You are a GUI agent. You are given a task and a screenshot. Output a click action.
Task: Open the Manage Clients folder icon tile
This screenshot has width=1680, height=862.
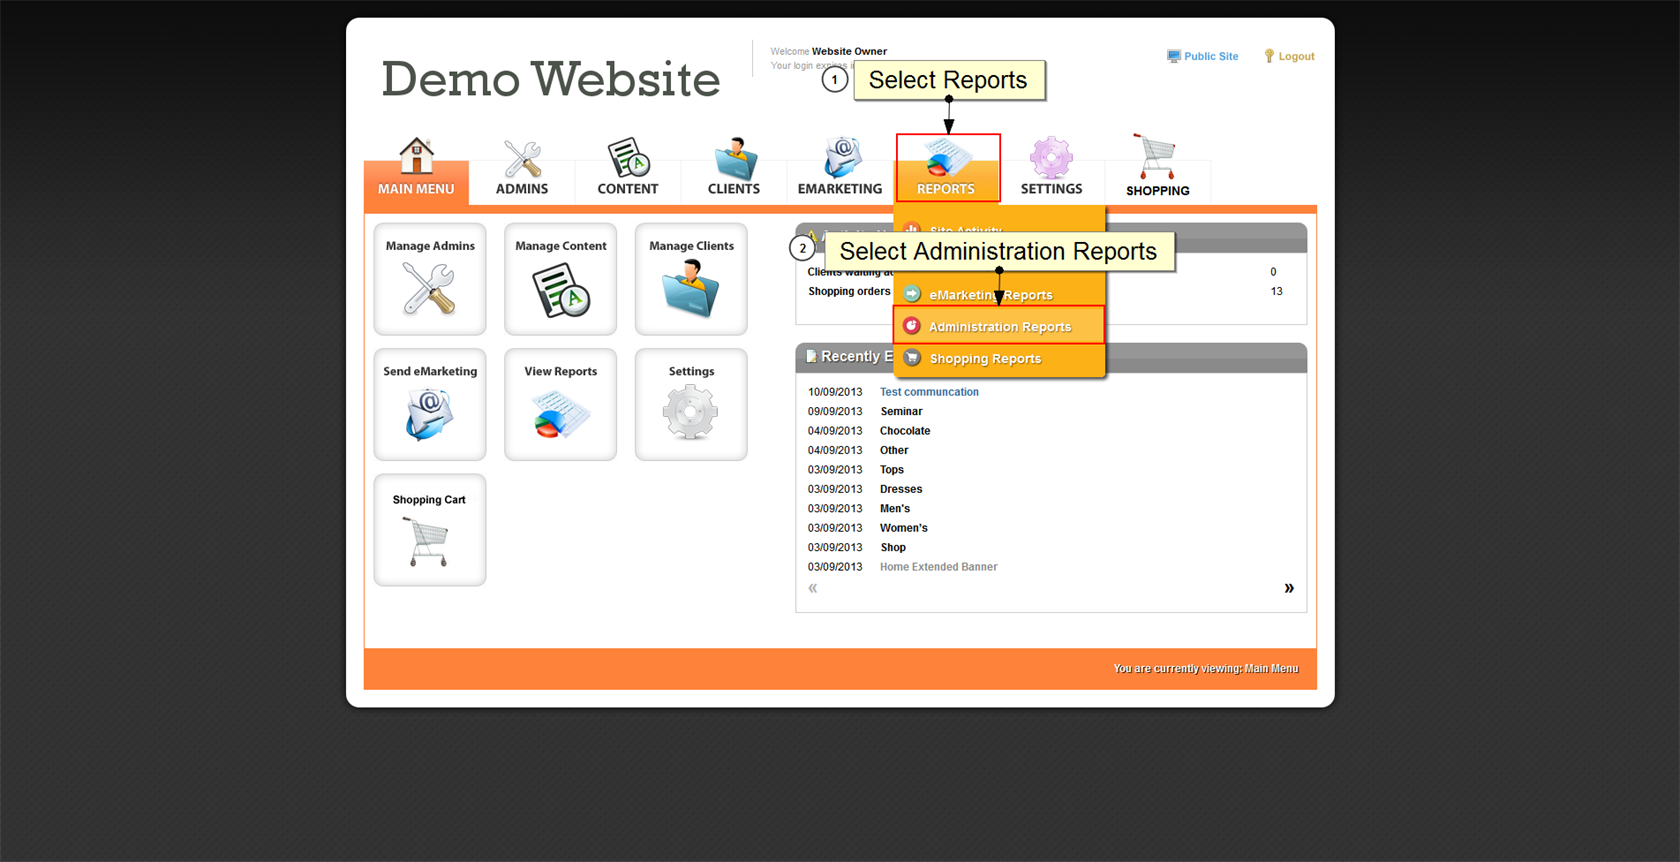point(691,280)
